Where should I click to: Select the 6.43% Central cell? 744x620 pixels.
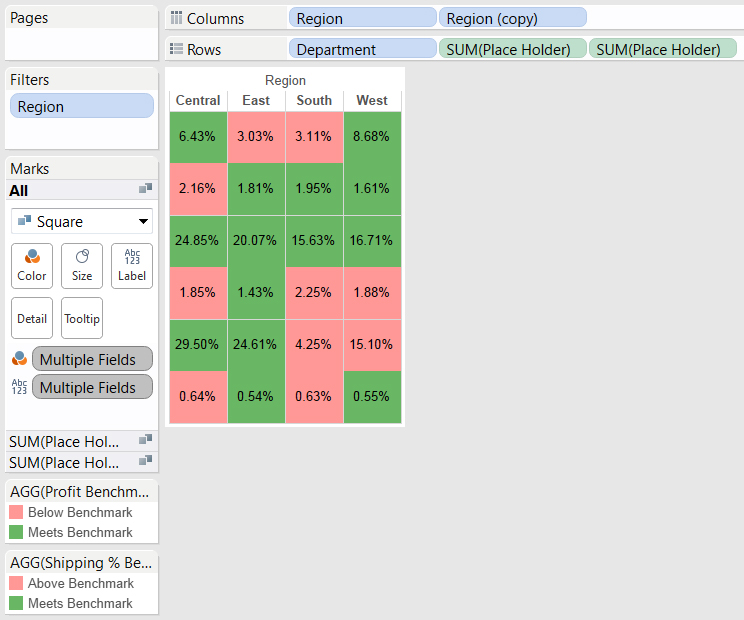(198, 137)
